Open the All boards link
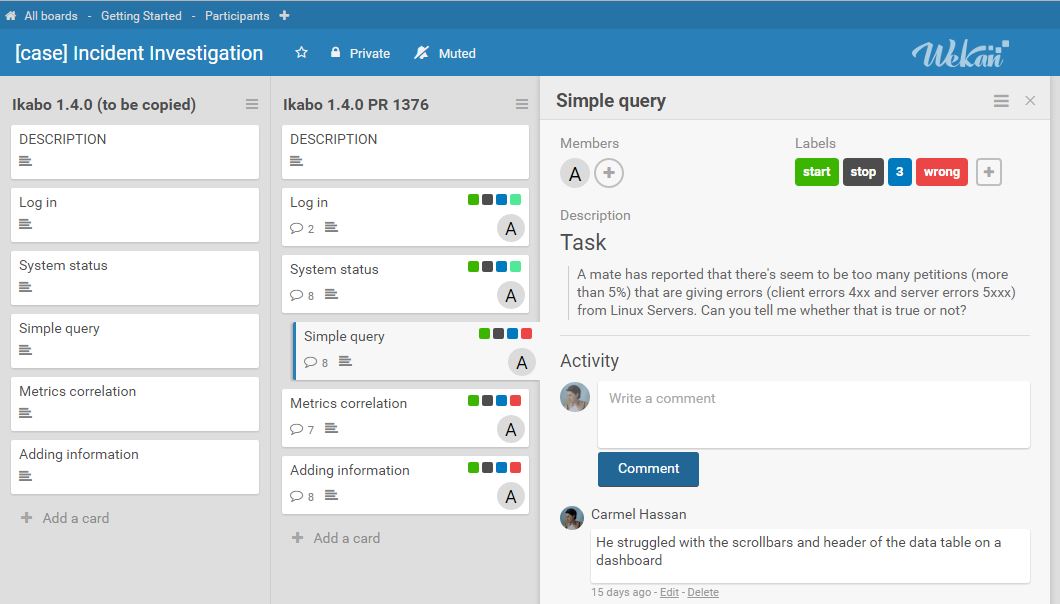Screen dimensions: 1060x604 pos(51,16)
